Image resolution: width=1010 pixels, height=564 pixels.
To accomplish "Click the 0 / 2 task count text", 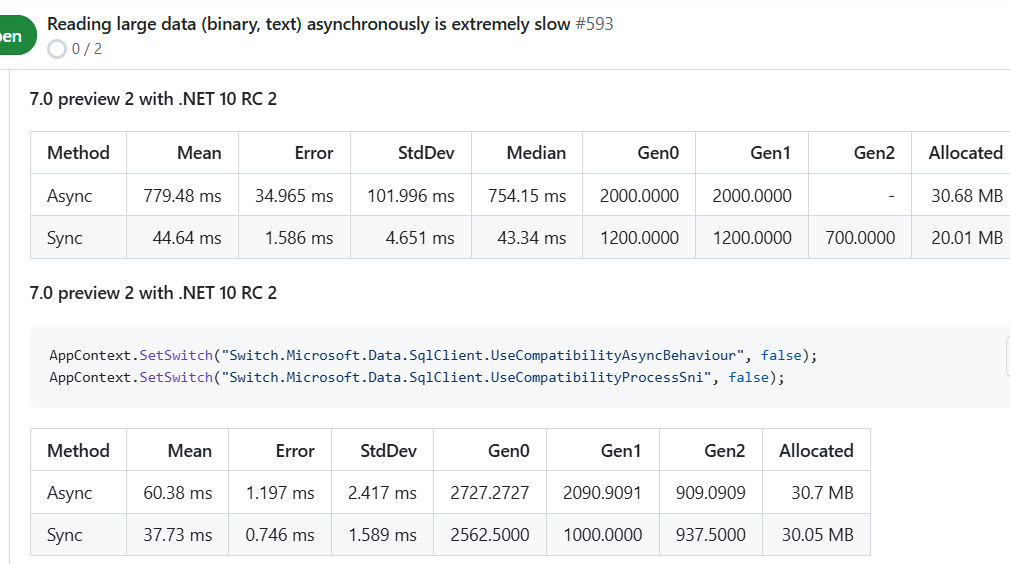I will coord(87,49).
